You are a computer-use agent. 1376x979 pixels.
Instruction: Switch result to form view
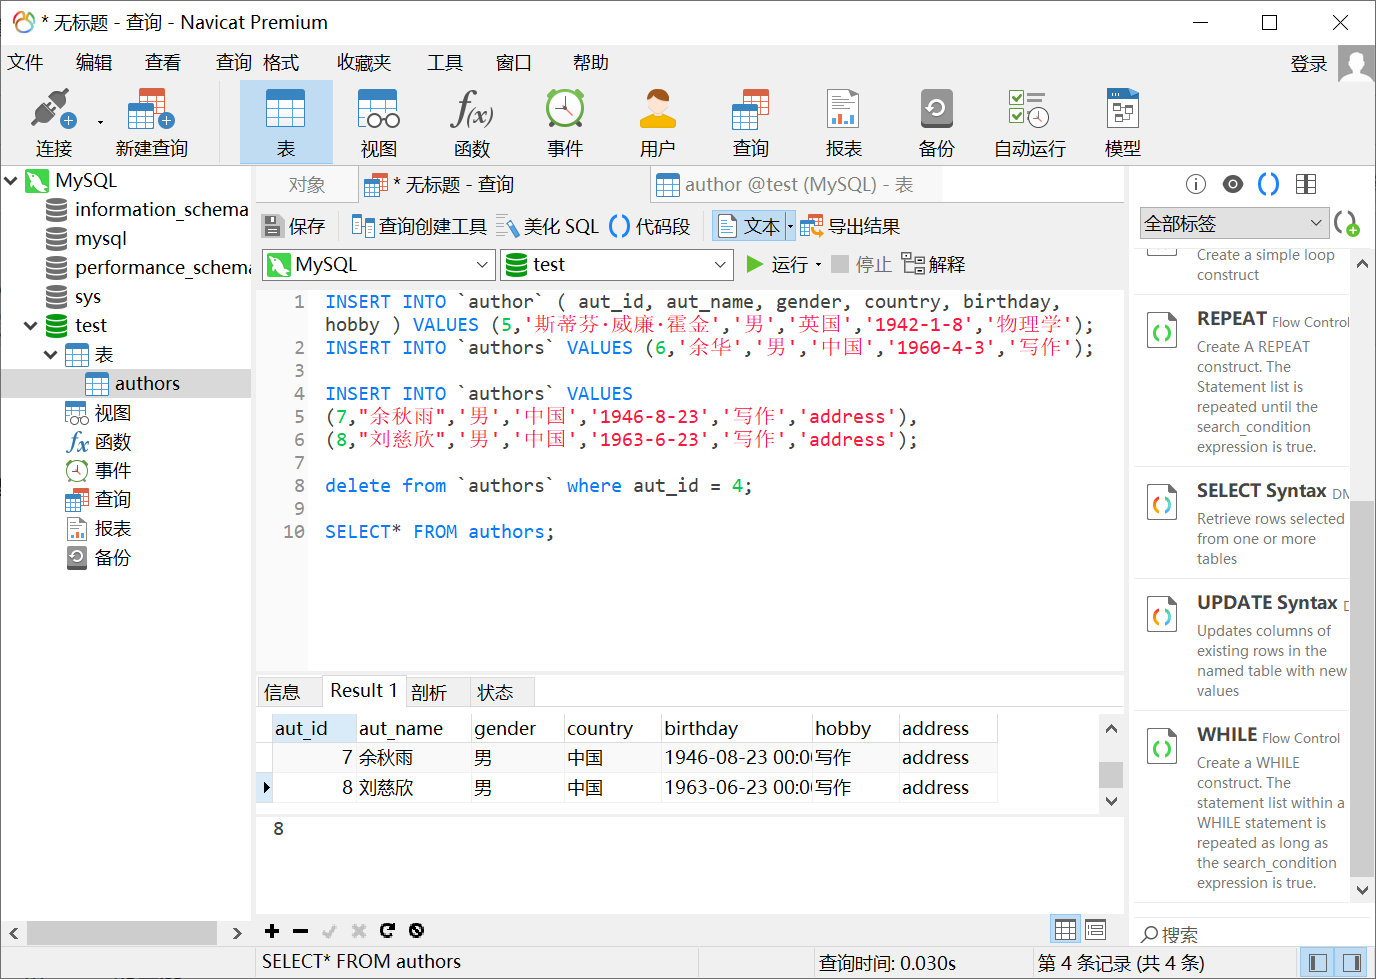pos(1096,930)
